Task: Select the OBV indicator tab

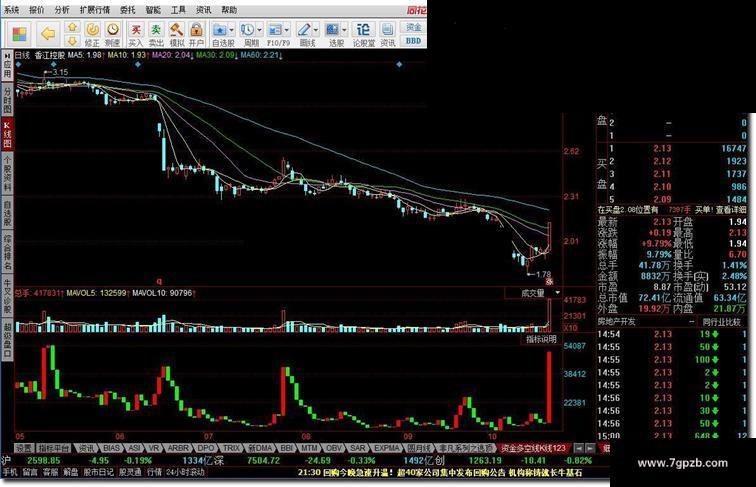Action: [x=334, y=448]
